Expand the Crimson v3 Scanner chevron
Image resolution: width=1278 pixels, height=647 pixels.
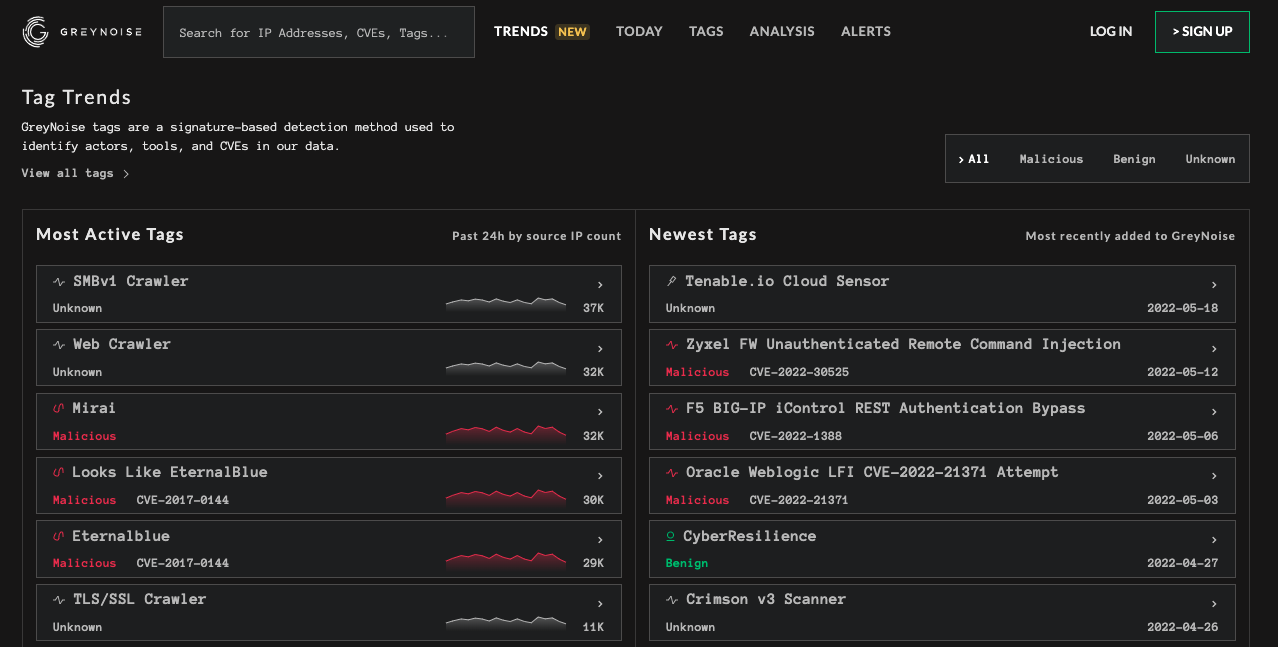point(1214,604)
